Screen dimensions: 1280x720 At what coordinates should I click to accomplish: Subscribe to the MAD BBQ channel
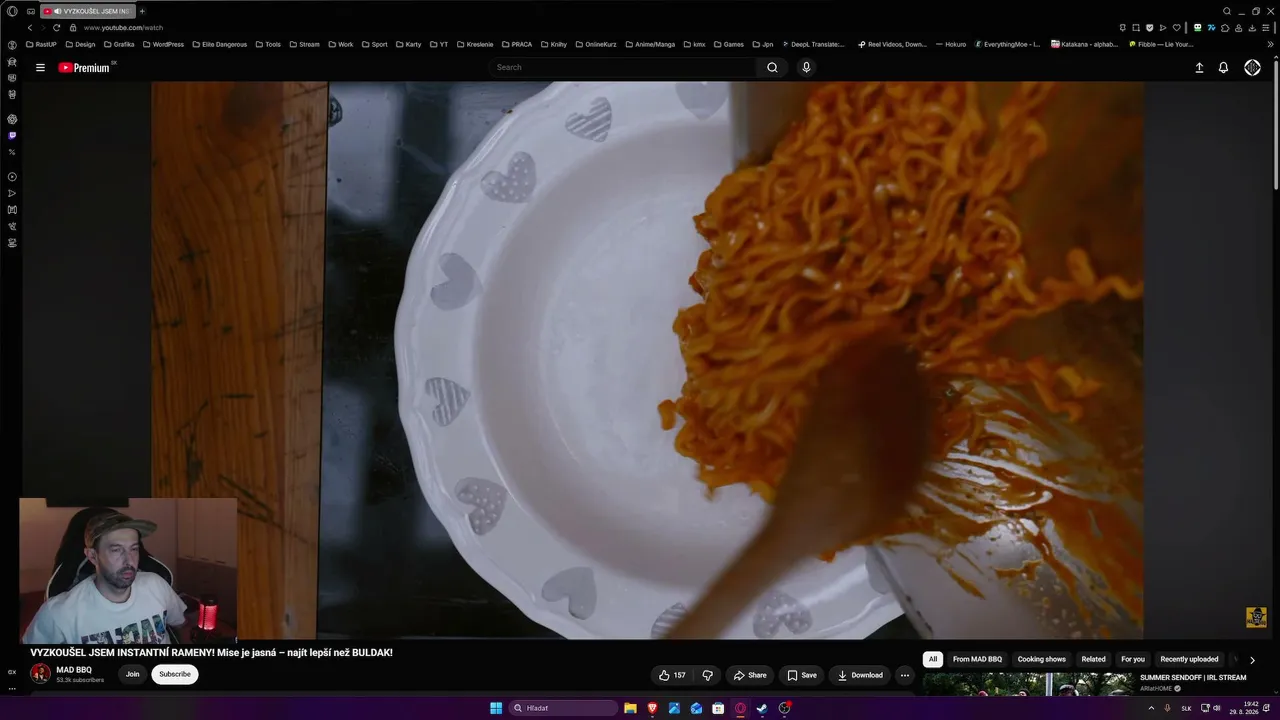[x=175, y=675]
